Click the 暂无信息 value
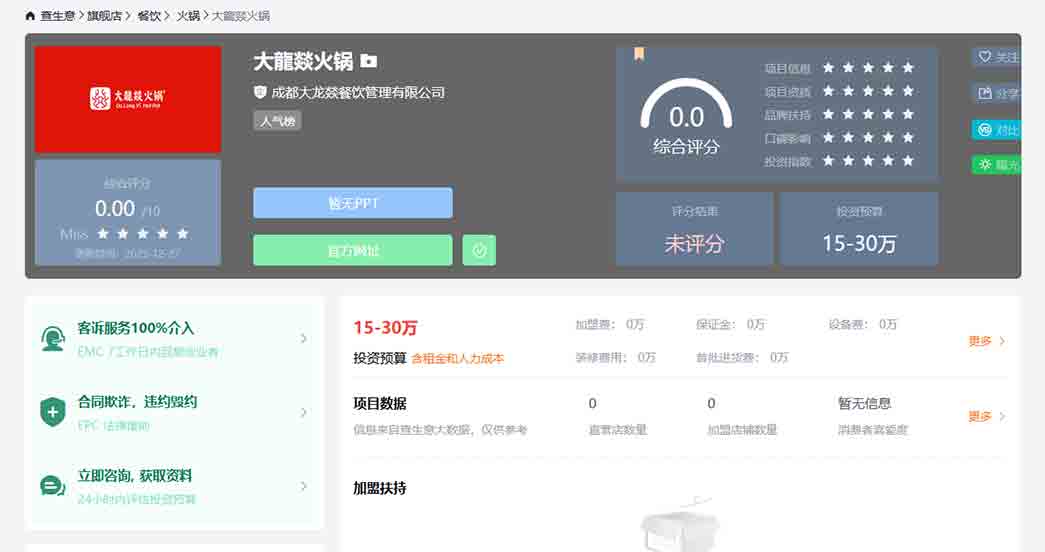This screenshot has width=1045, height=552. pyautogui.click(x=864, y=403)
